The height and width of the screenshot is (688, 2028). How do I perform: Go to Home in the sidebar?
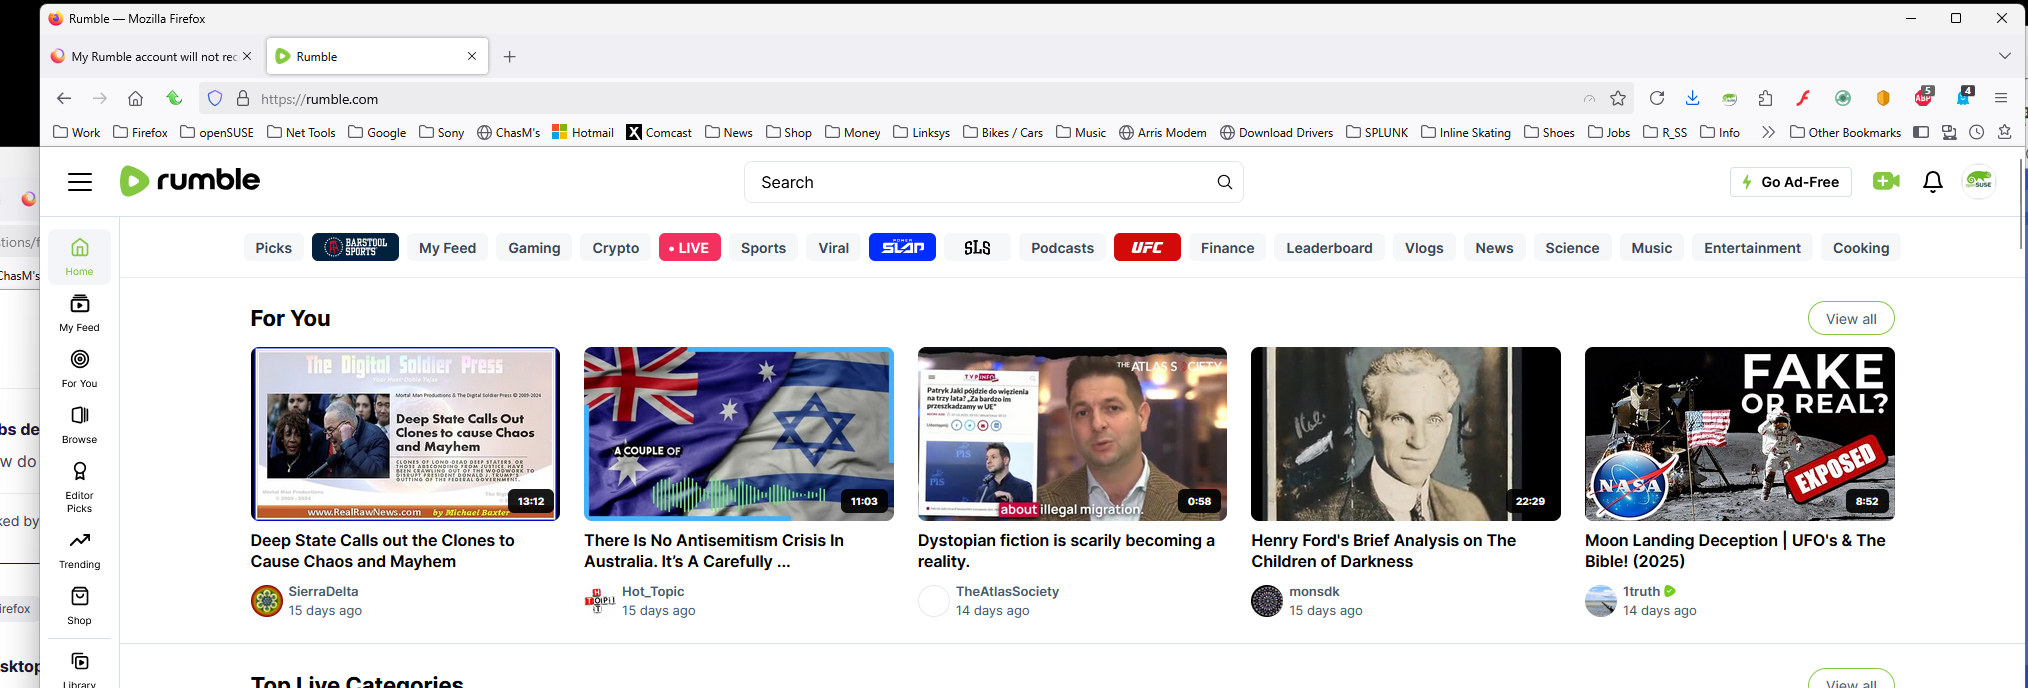[80, 256]
